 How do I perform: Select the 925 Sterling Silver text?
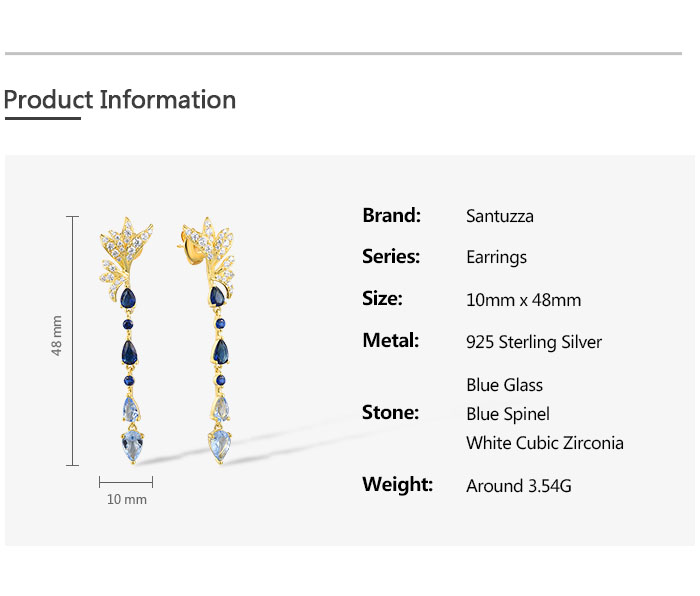(534, 342)
